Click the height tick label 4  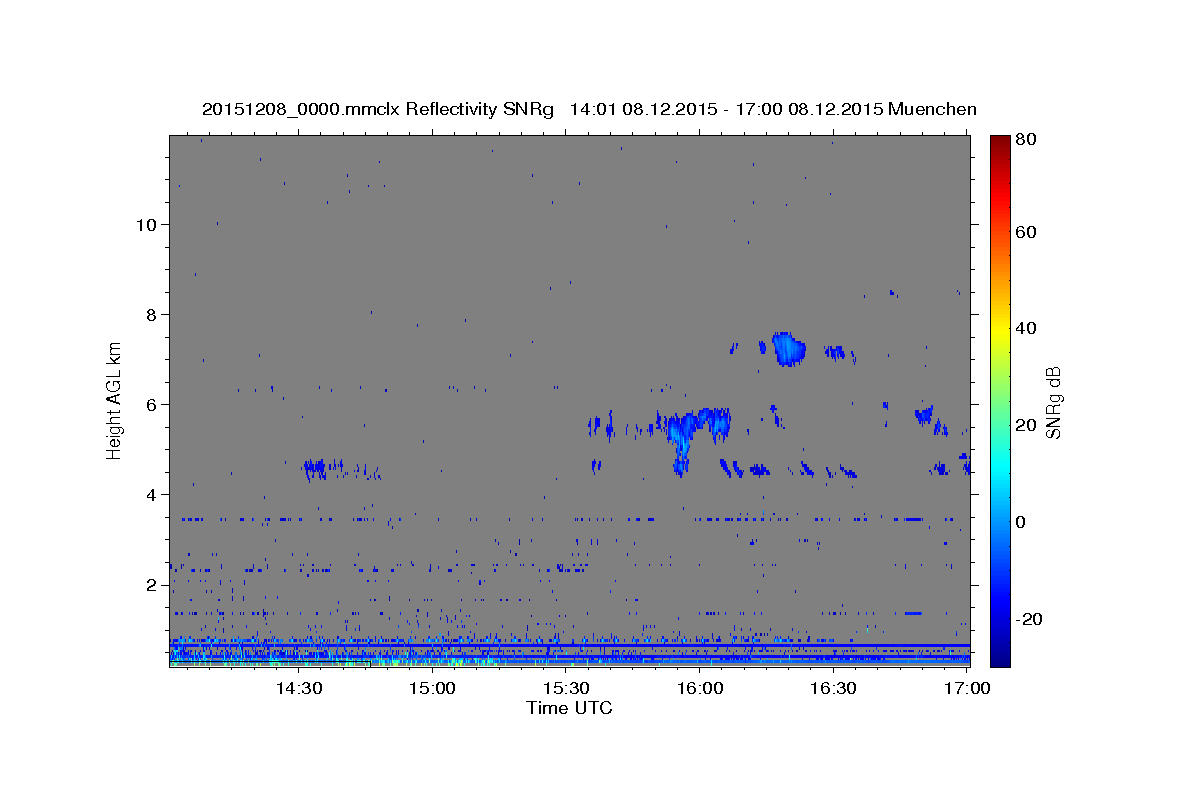pyautogui.click(x=153, y=494)
